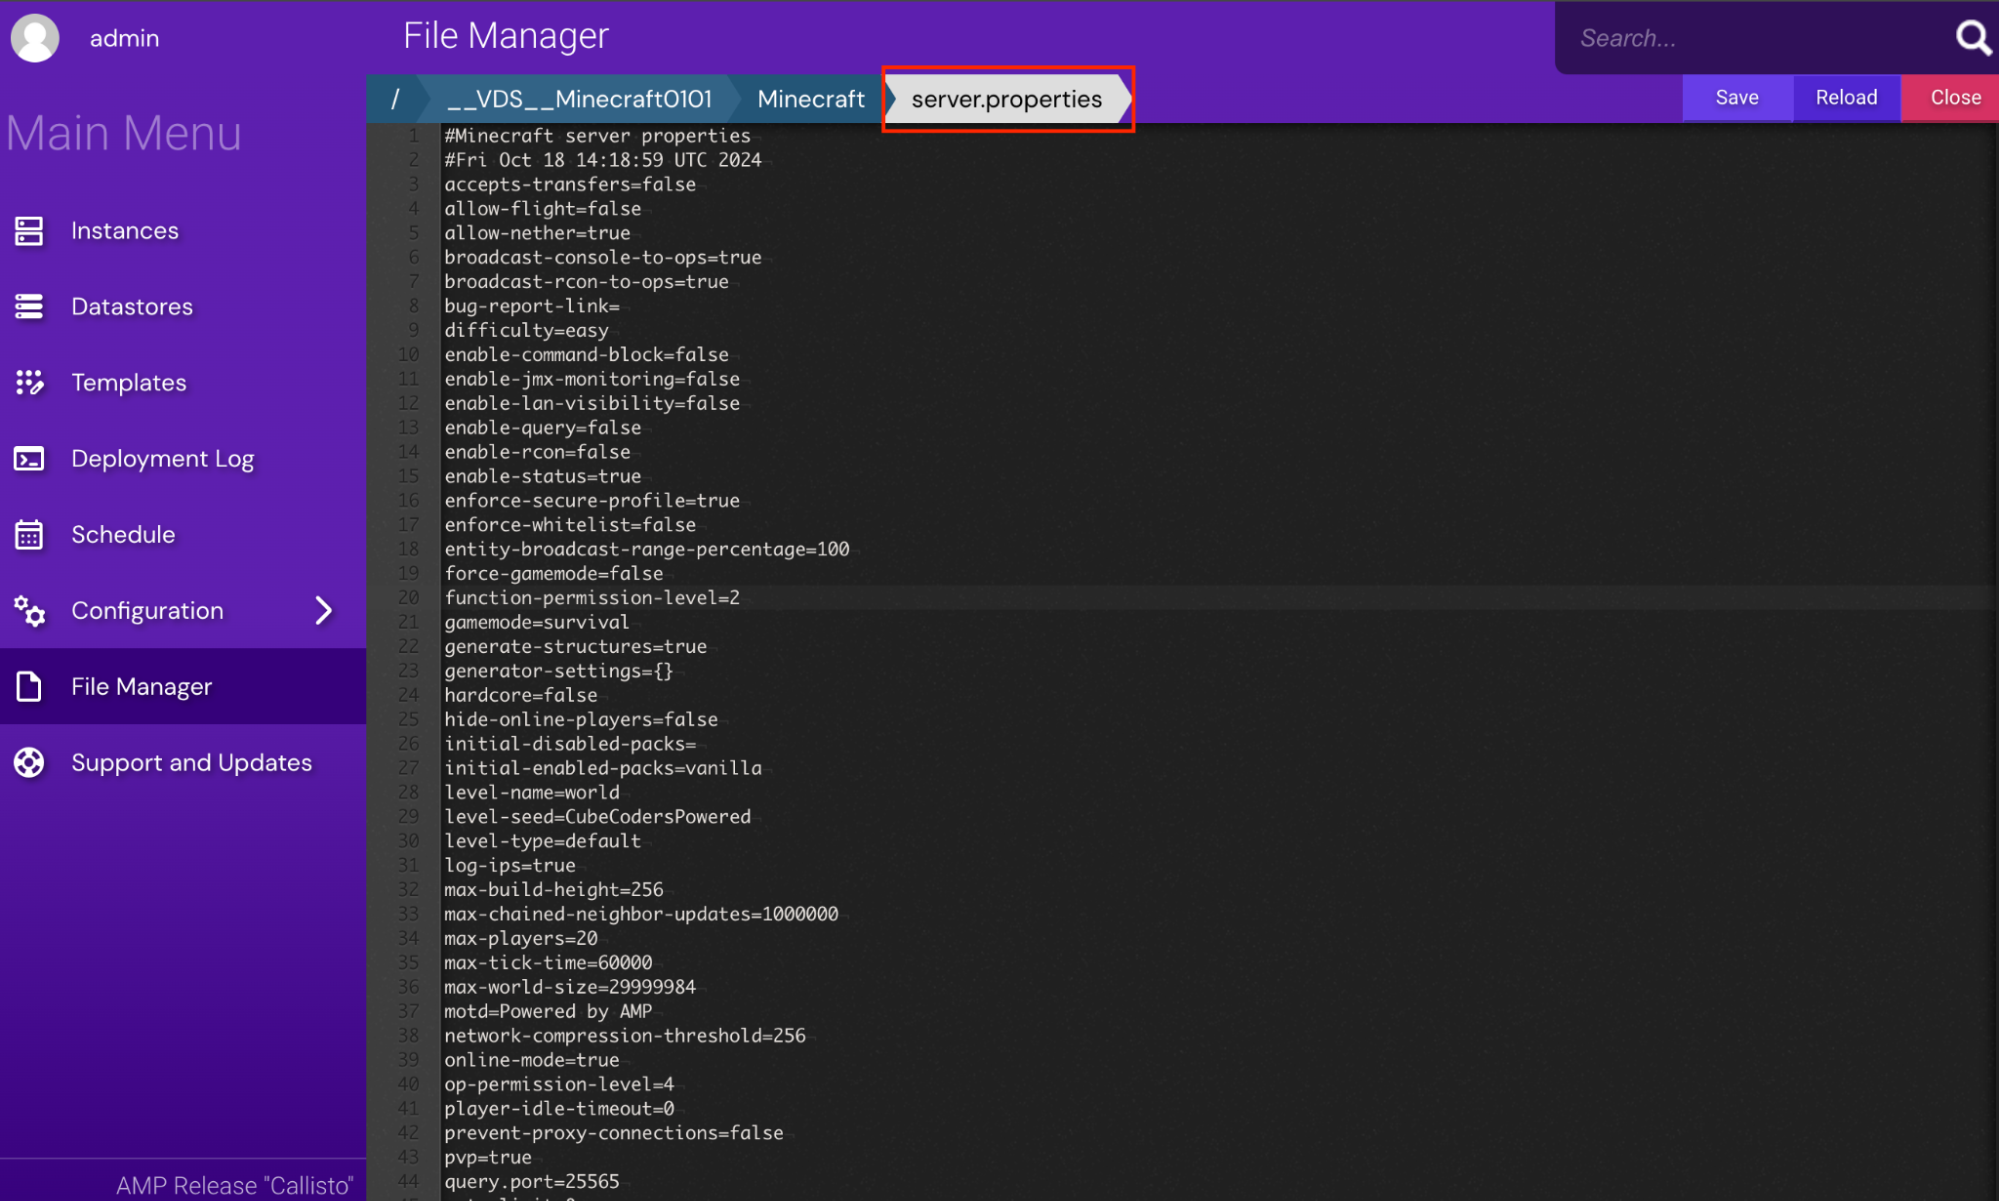Image resolution: width=1999 pixels, height=1201 pixels.
Task: Click the Configuration gear icon
Action: pos(30,610)
